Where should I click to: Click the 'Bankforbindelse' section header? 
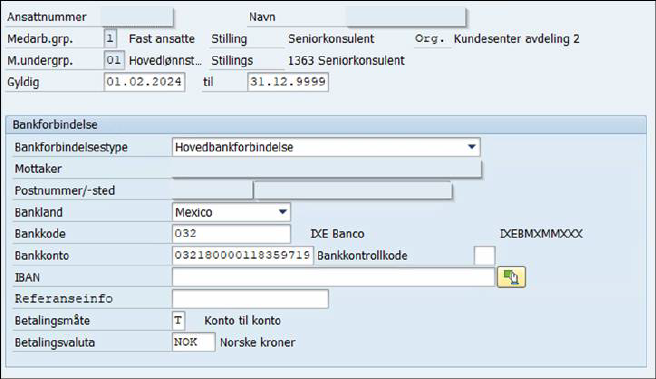pyautogui.click(x=326, y=125)
